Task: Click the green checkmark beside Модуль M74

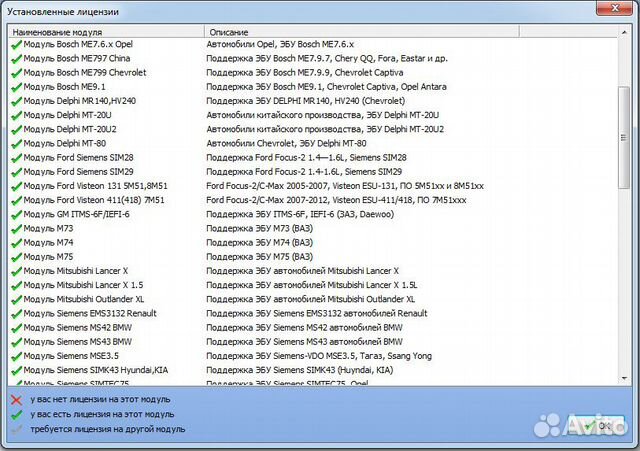Action: (x=16, y=243)
